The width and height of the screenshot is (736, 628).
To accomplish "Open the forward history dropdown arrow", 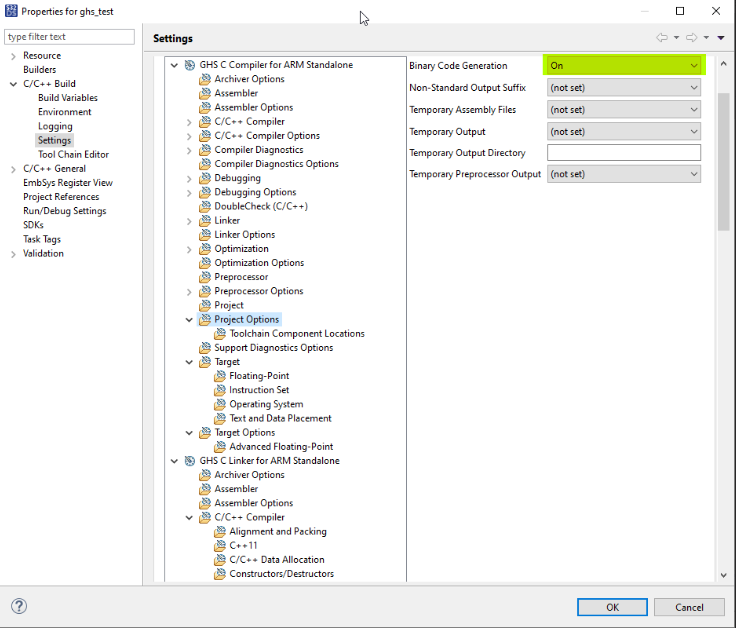I will [x=706, y=38].
